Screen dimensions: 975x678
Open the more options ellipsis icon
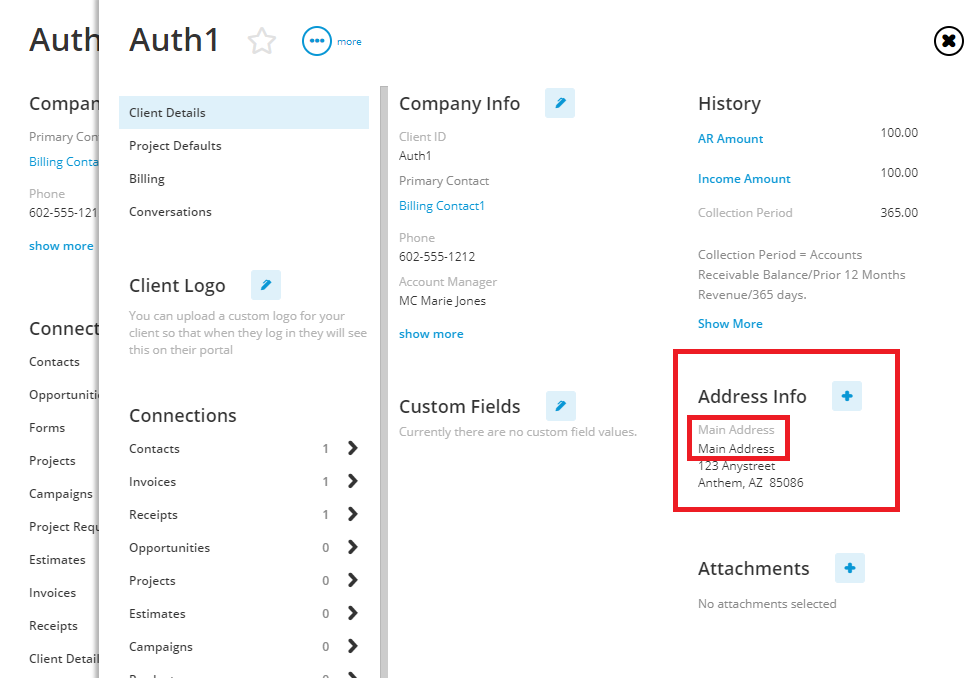click(x=317, y=41)
